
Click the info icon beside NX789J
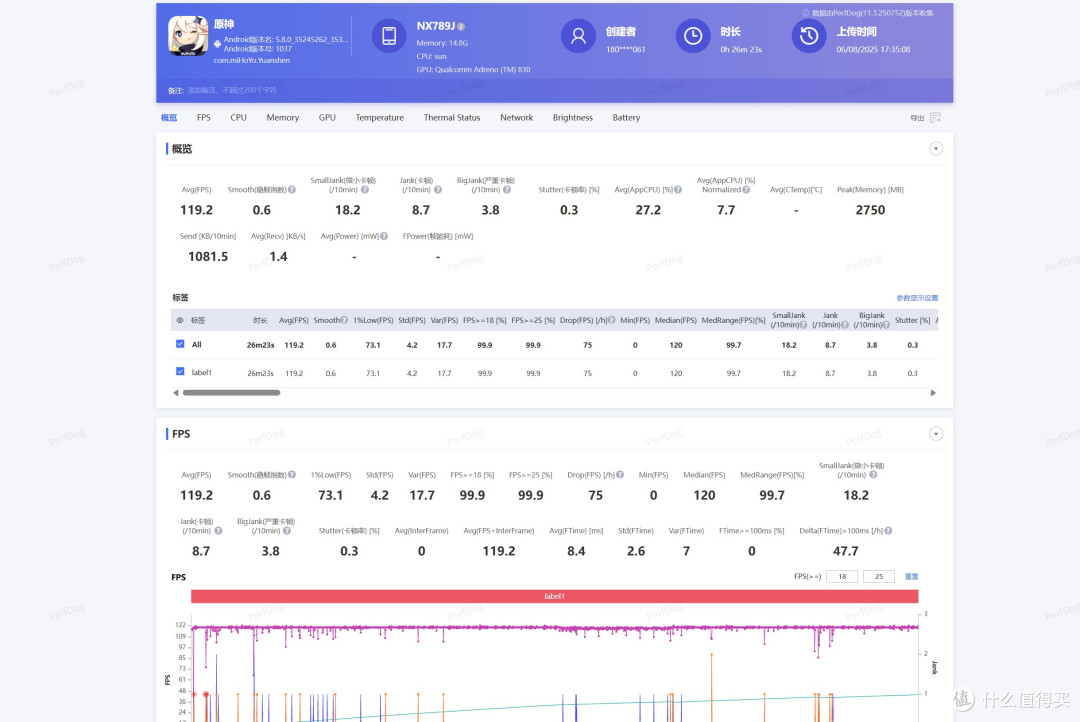click(461, 27)
